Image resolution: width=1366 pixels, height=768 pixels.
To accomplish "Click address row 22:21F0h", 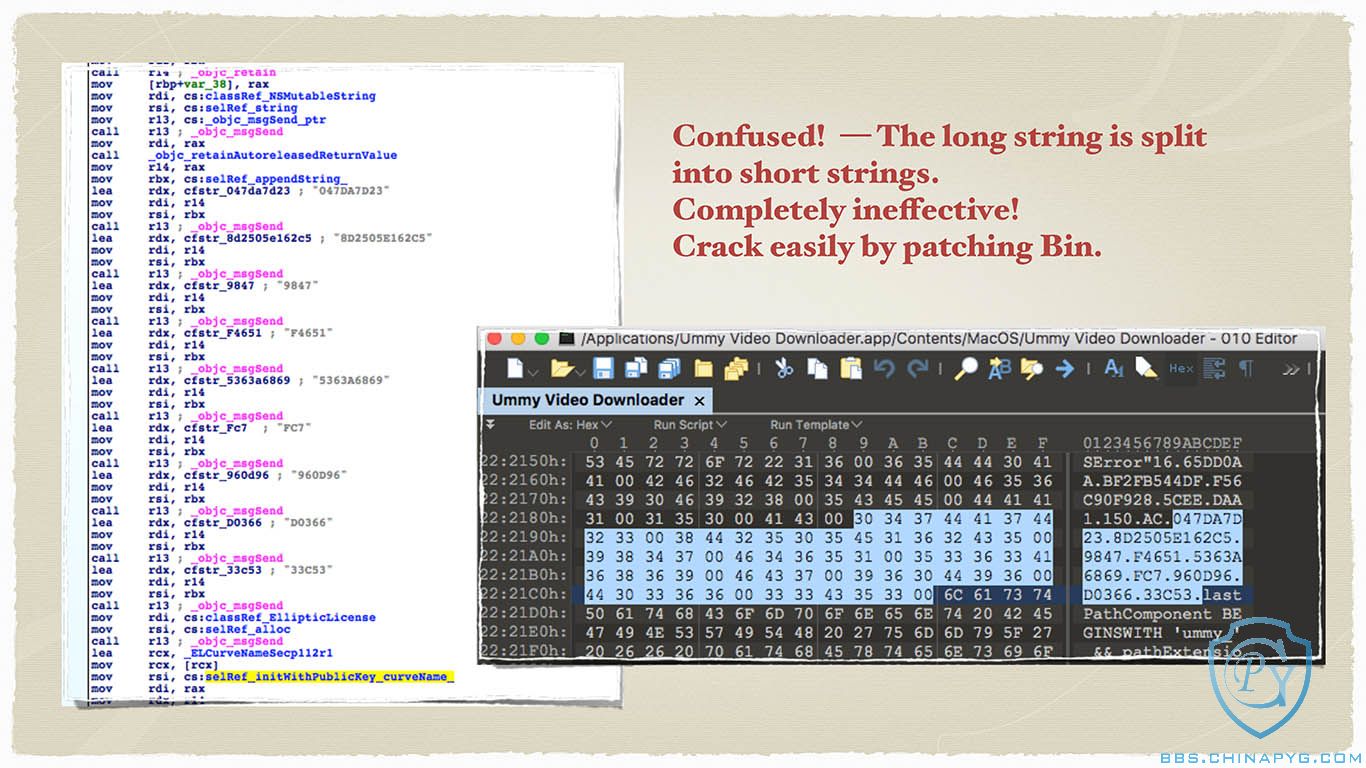I will [524, 651].
